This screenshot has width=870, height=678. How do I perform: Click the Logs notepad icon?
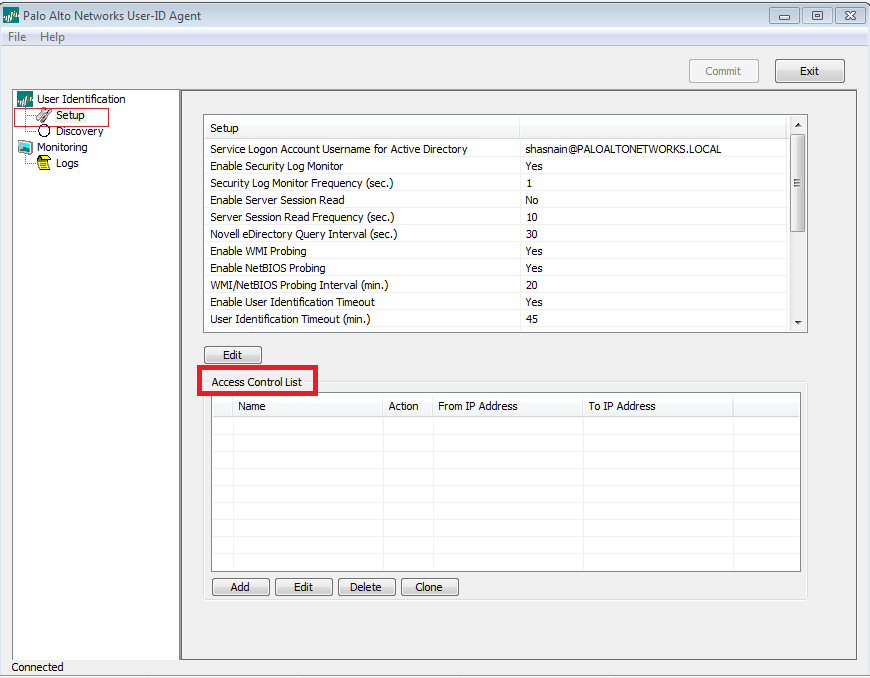pyautogui.click(x=44, y=164)
